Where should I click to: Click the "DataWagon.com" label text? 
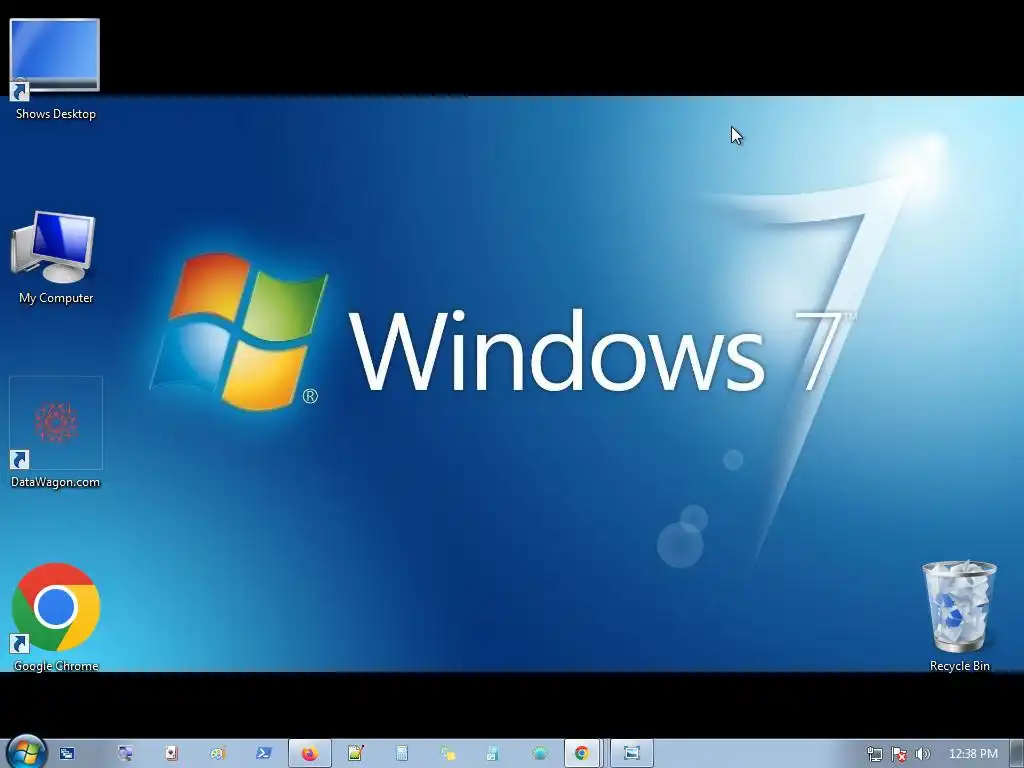click(56, 482)
